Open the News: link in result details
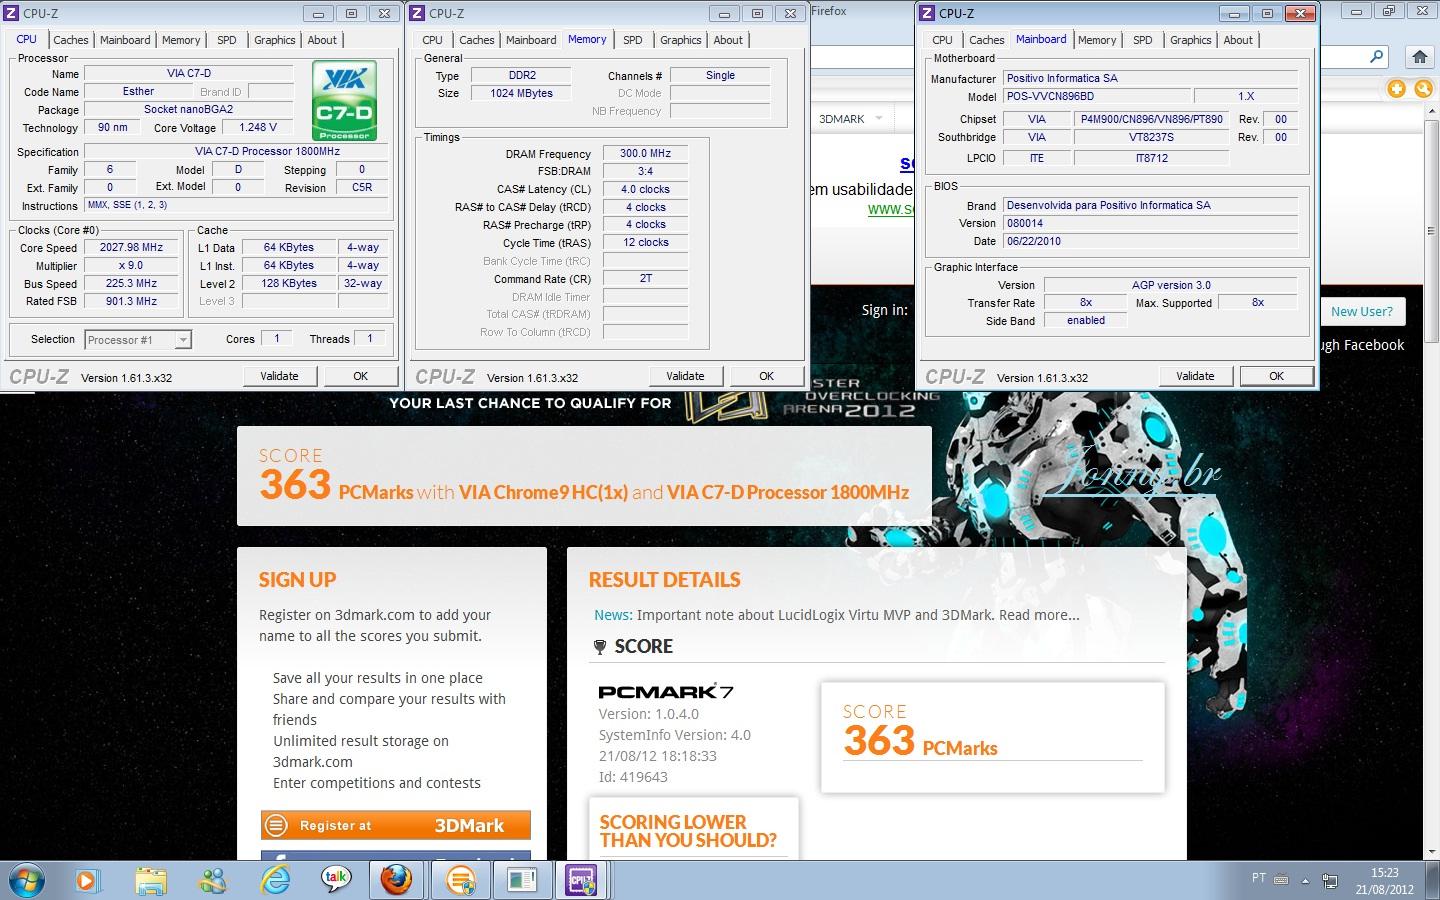Screen dimensions: 1440x900 pos(613,615)
